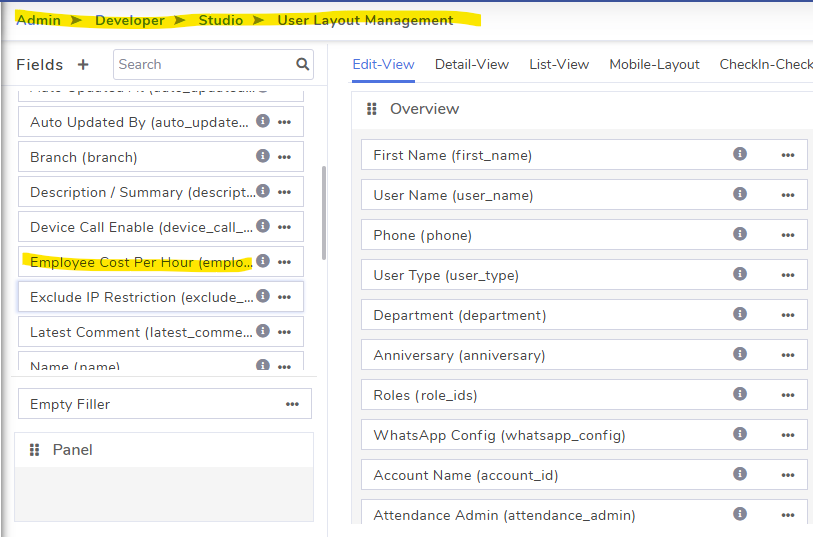Show info for User Type layout field
Image resolution: width=813 pixels, height=537 pixels.
pyautogui.click(x=740, y=274)
